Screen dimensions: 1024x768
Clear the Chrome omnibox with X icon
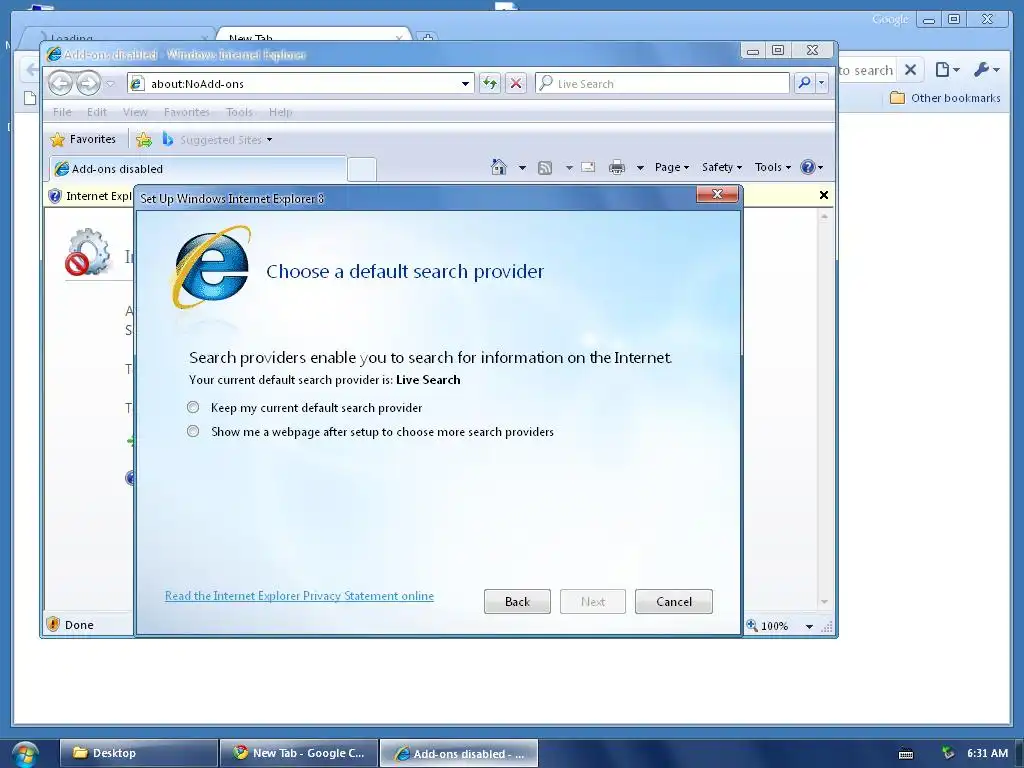pyautogui.click(x=910, y=69)
